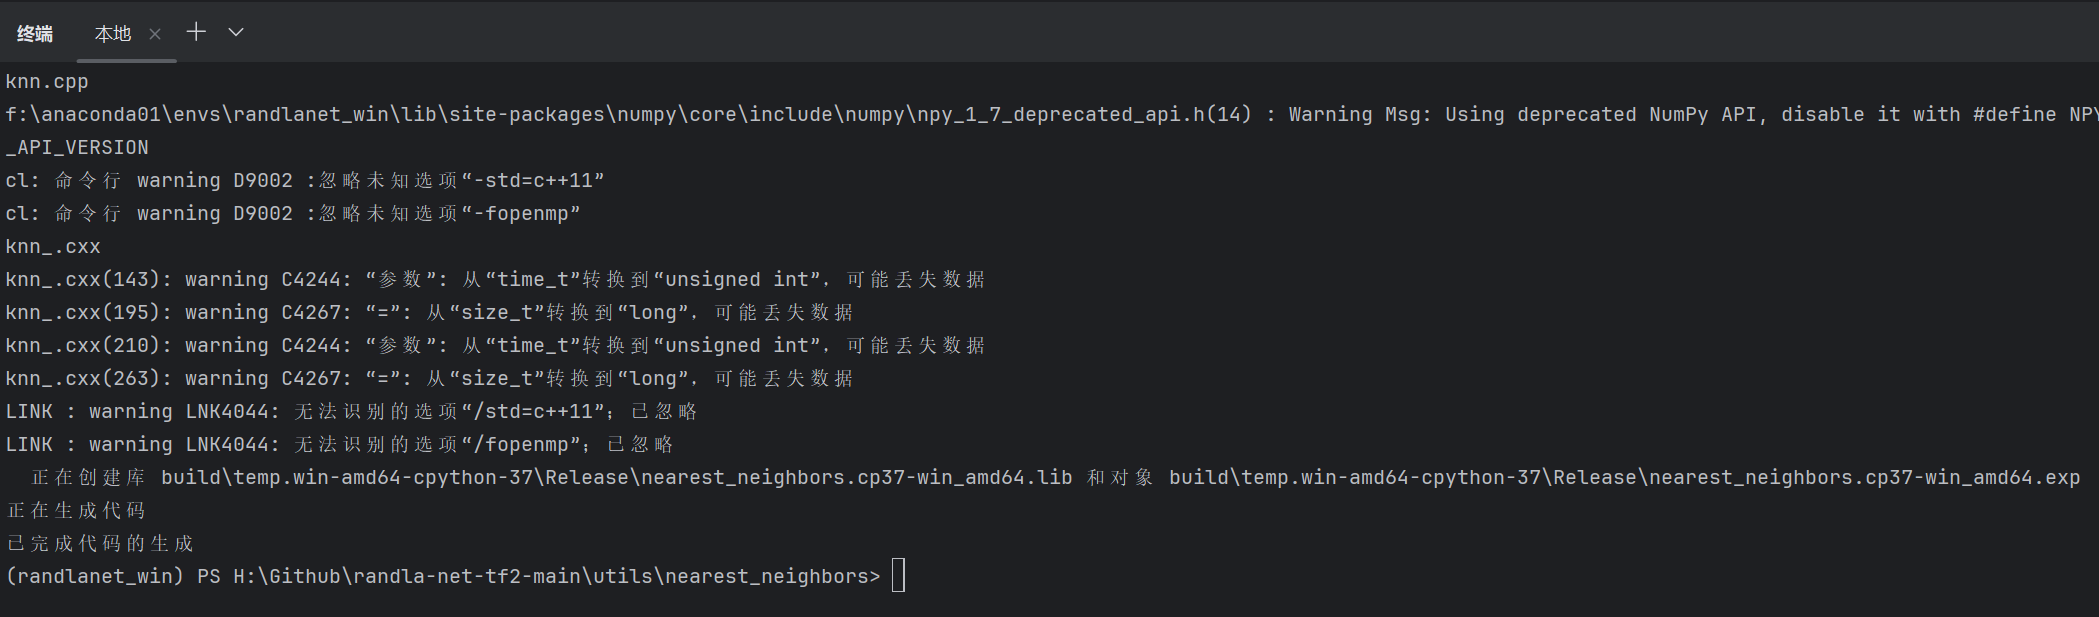The width and height of the screenshot is (2099, 617).
Task: Expand the terminal options chevron dropdown
Action: [x=236, y=32]
